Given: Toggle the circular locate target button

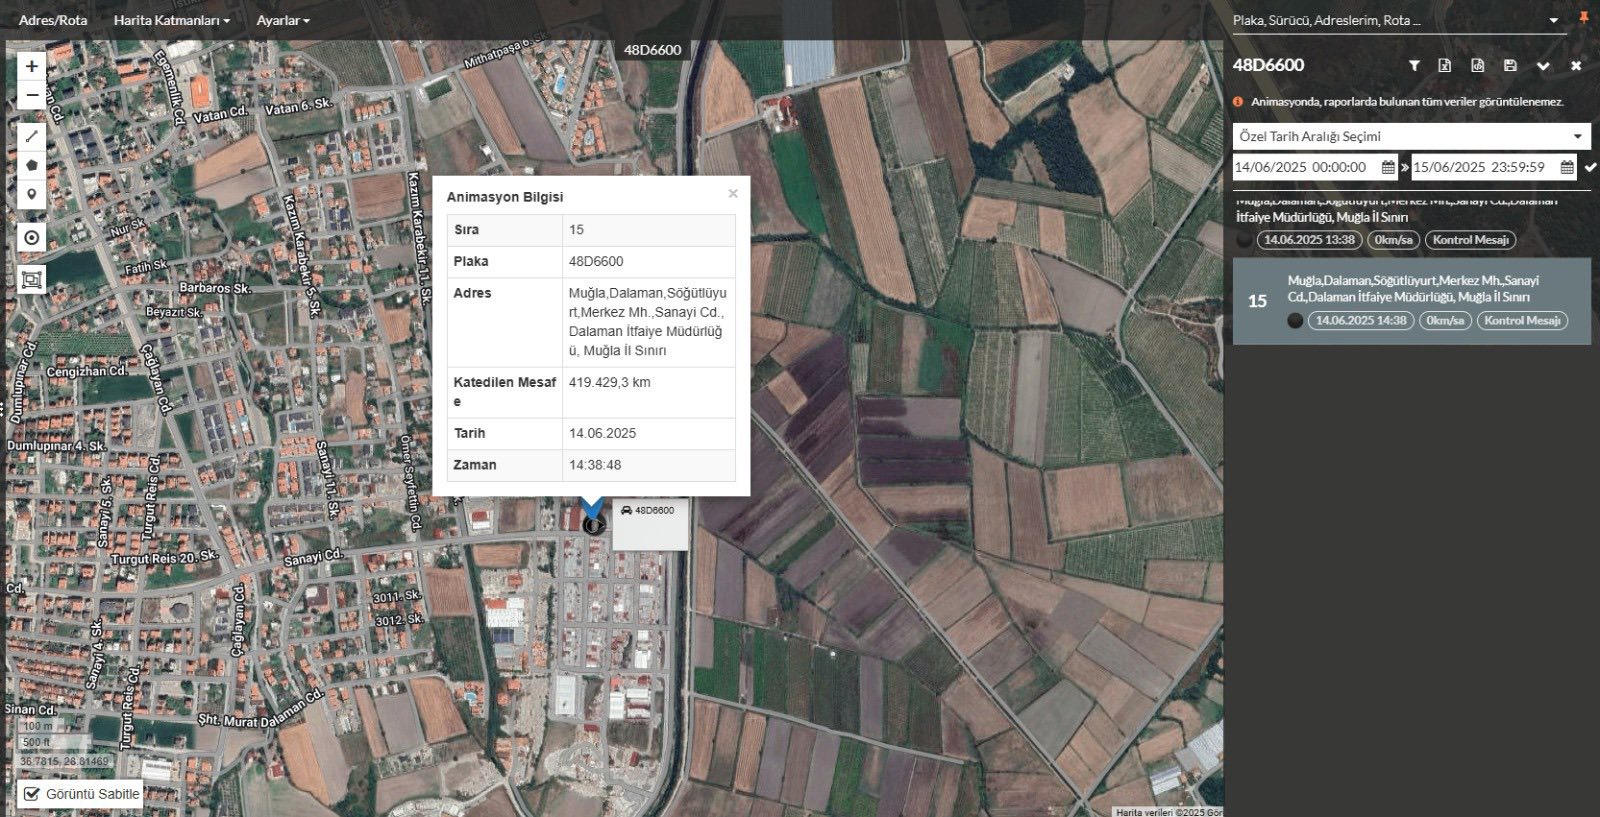Looking at the screenshot, I should pos(32,238).
